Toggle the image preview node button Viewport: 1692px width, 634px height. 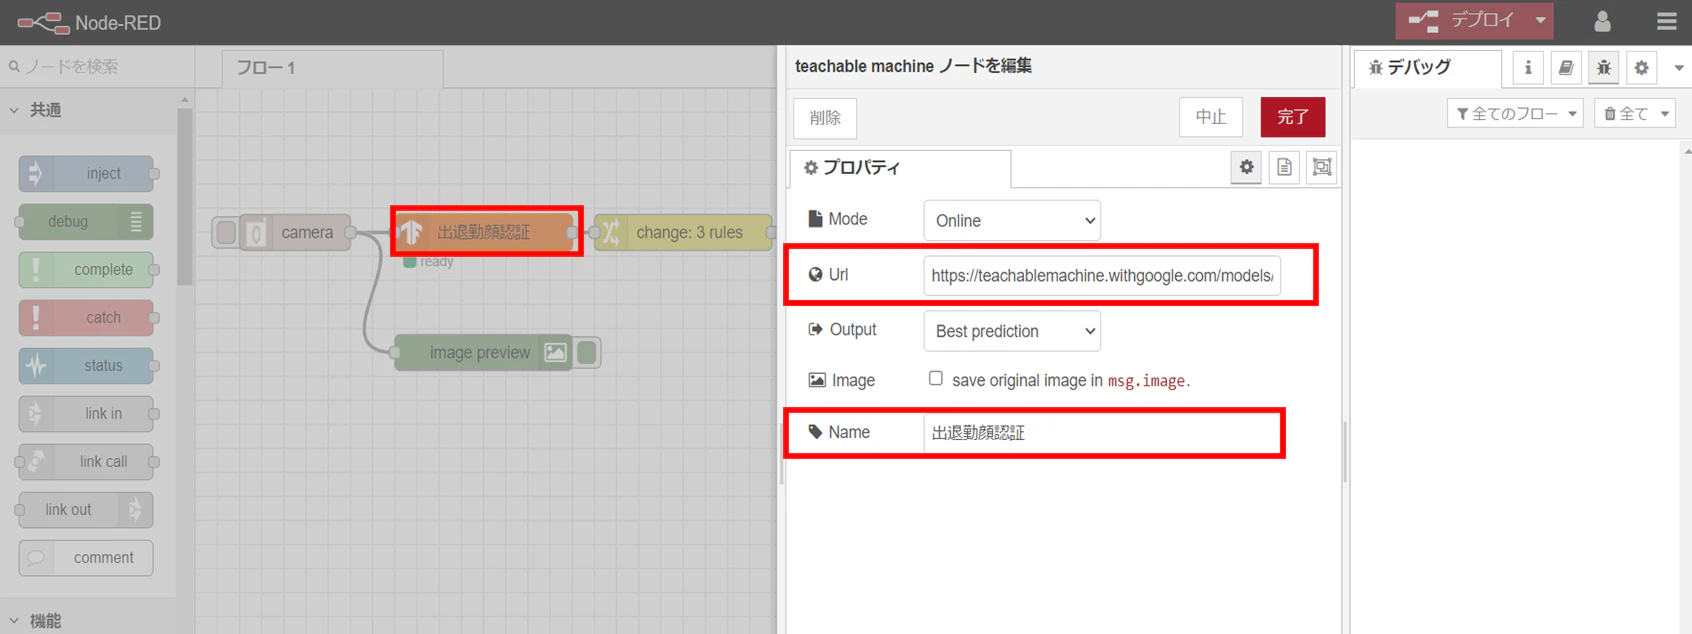click(588, 352)
